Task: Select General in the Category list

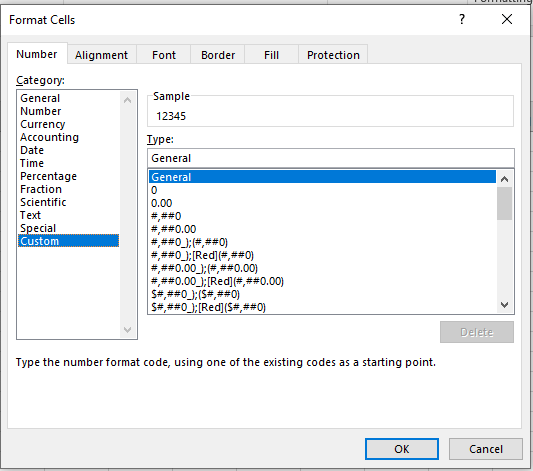Action: coord(68,98)
